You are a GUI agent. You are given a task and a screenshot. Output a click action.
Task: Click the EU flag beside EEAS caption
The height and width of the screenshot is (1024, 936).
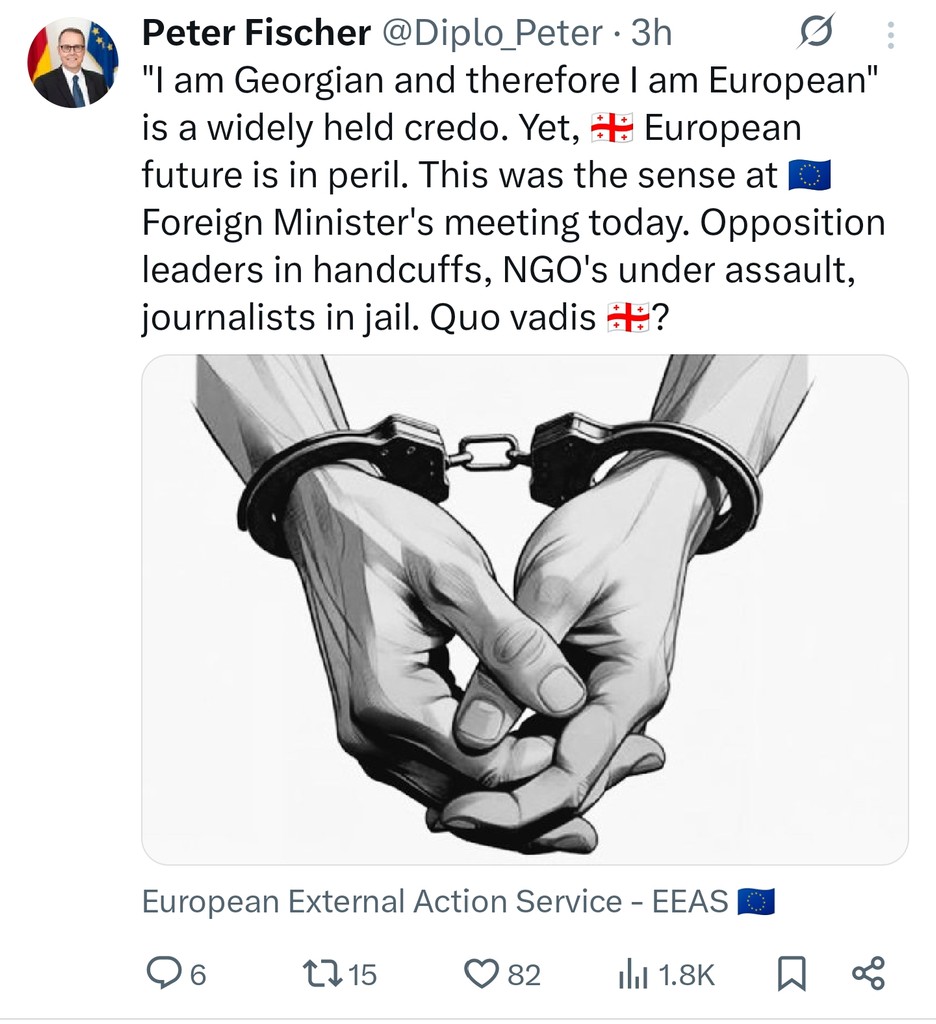(756, 902)
